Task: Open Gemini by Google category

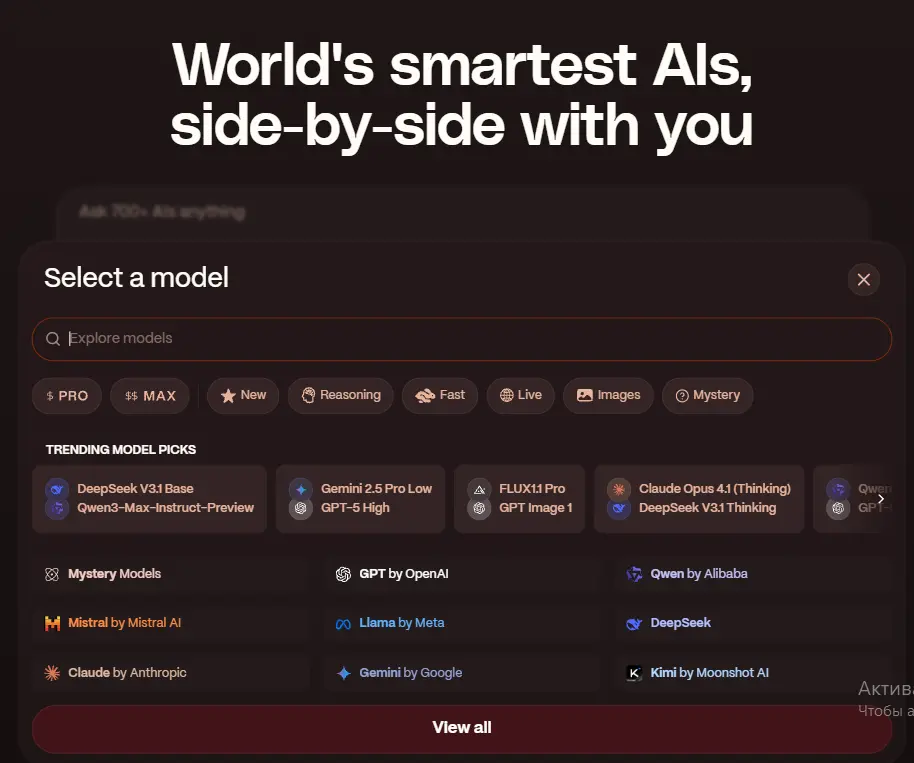Action: coord(462,673)
